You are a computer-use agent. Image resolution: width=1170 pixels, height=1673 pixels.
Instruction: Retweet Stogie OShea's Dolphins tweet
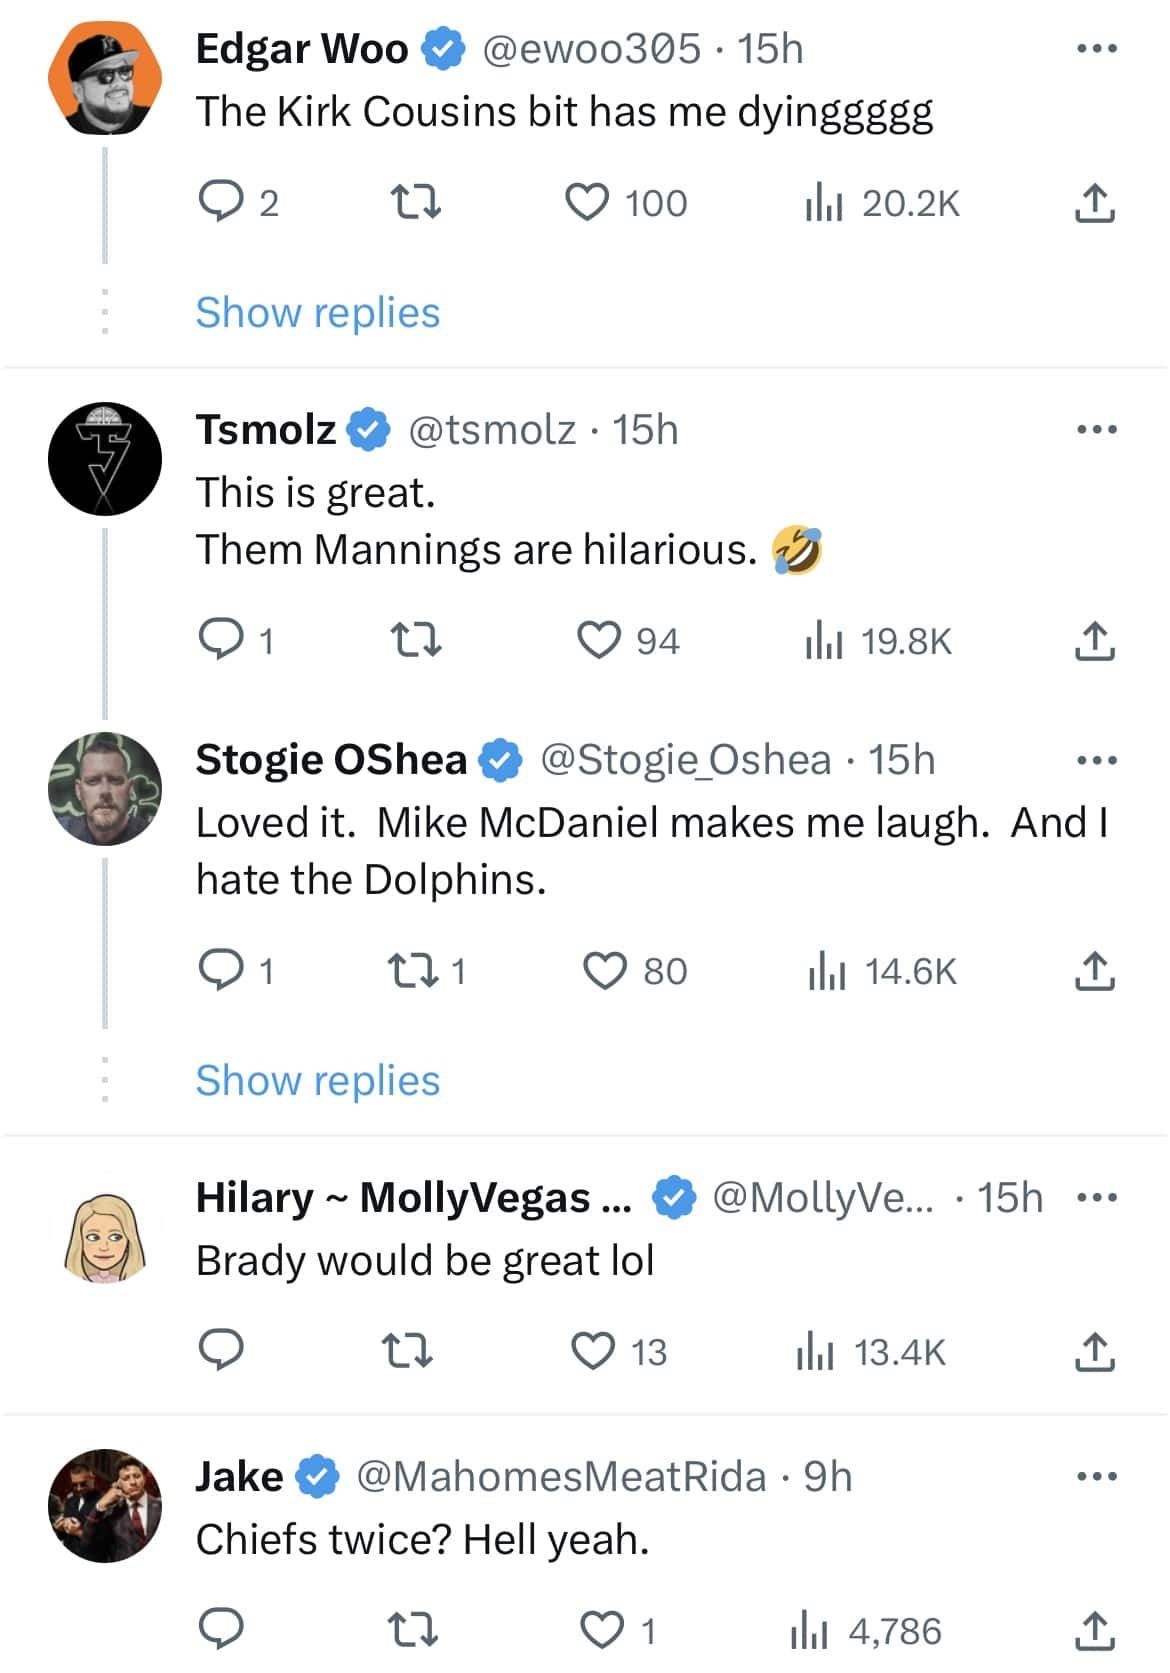coord(414,970)
